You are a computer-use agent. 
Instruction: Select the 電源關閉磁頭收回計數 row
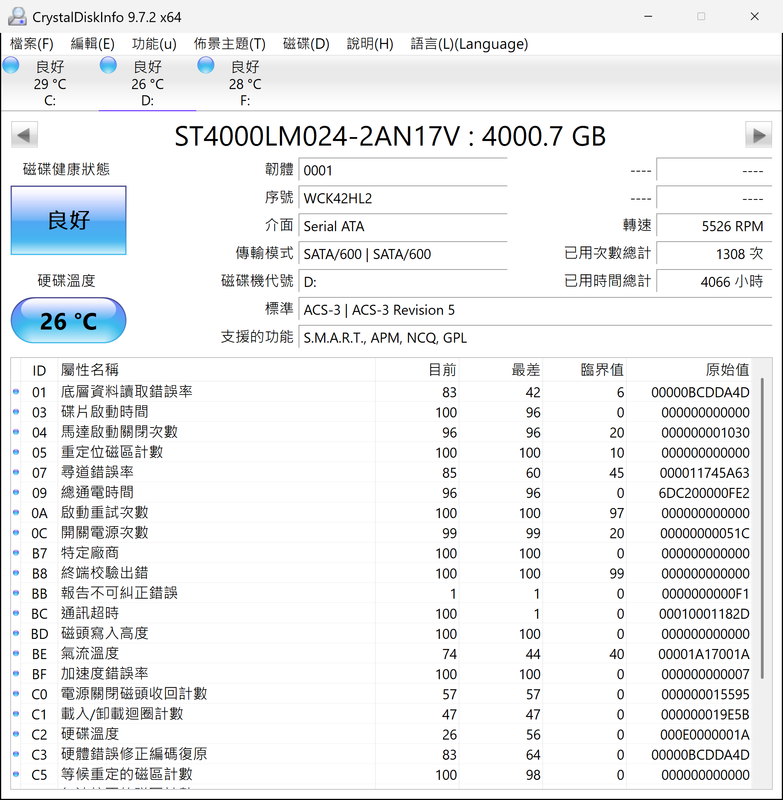point(382,694)
